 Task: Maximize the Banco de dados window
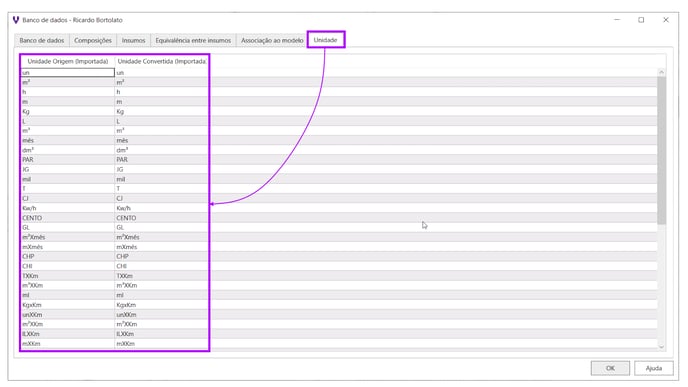pyautogui.click(x=641, y=20)
